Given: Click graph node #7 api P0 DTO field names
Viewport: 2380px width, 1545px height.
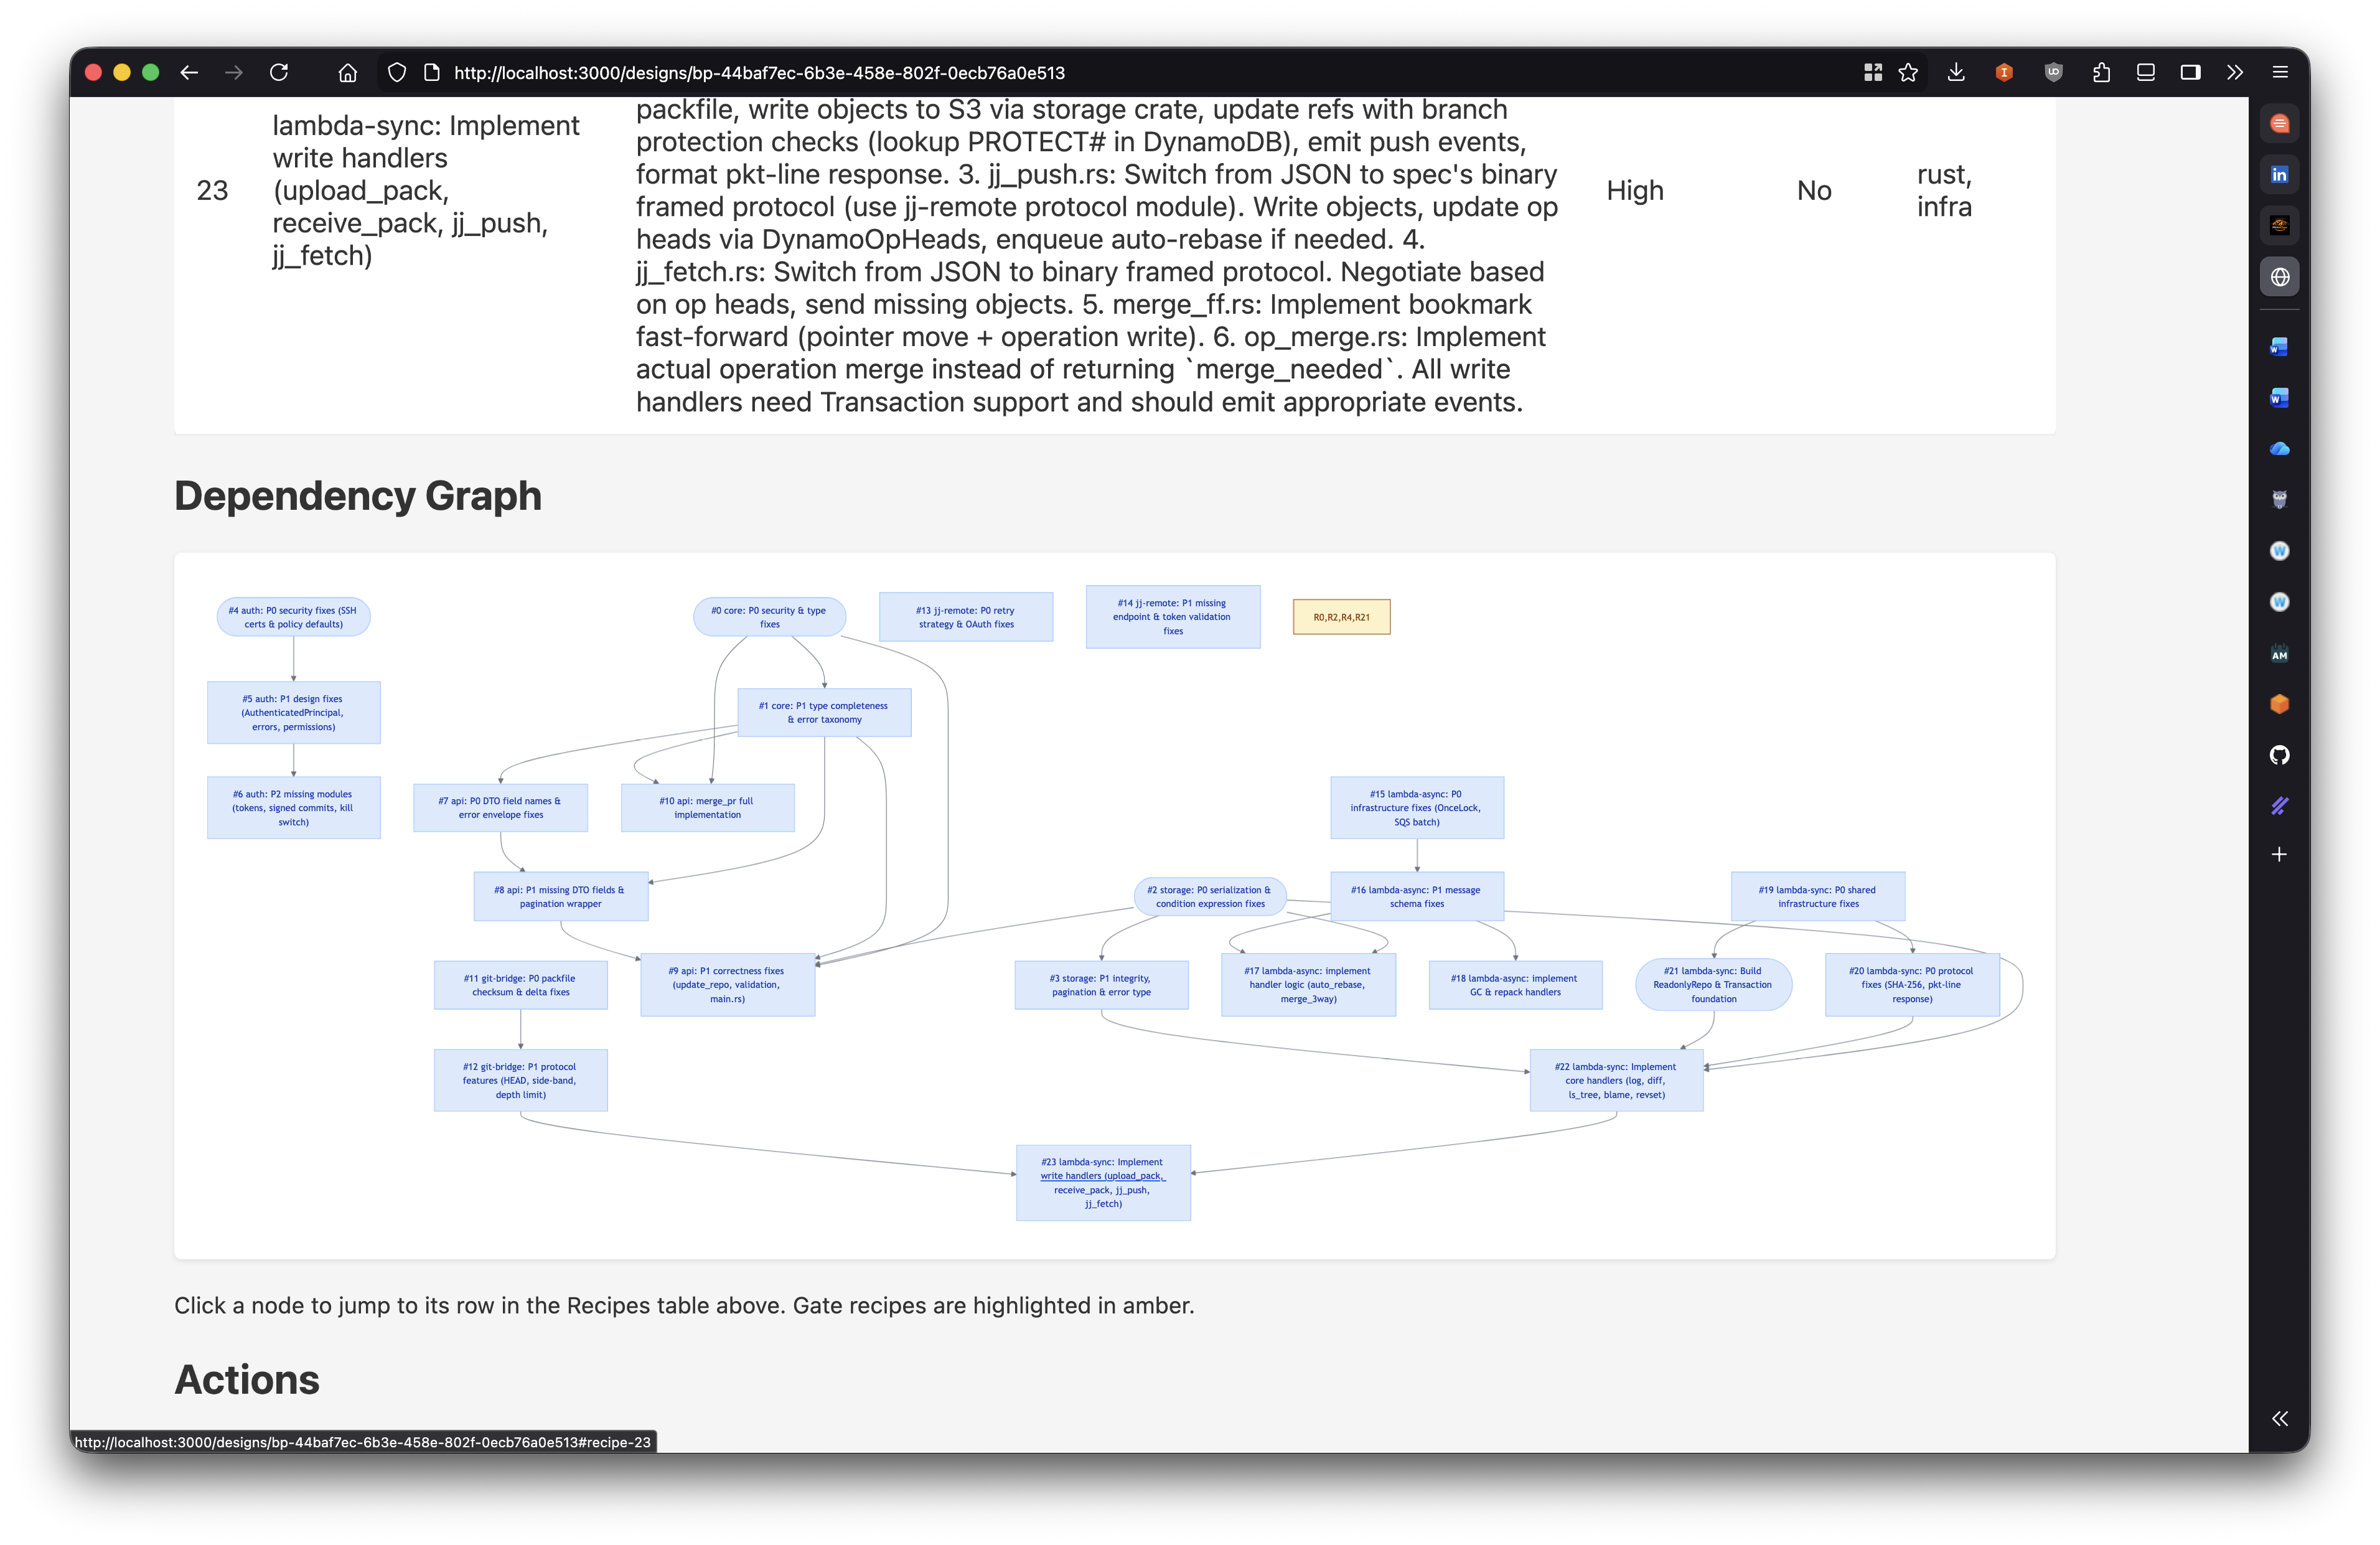Looking at the screenshot, I should coord(500,808).
